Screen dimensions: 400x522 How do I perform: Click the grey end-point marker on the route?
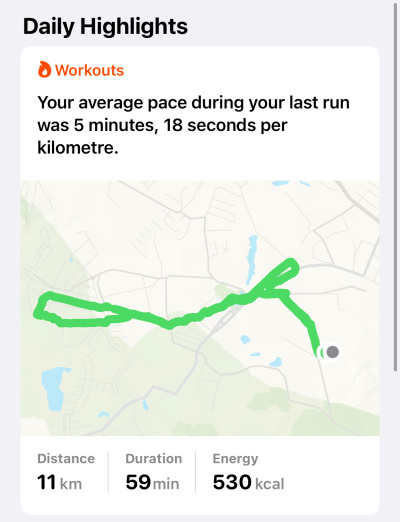[332, 352]
